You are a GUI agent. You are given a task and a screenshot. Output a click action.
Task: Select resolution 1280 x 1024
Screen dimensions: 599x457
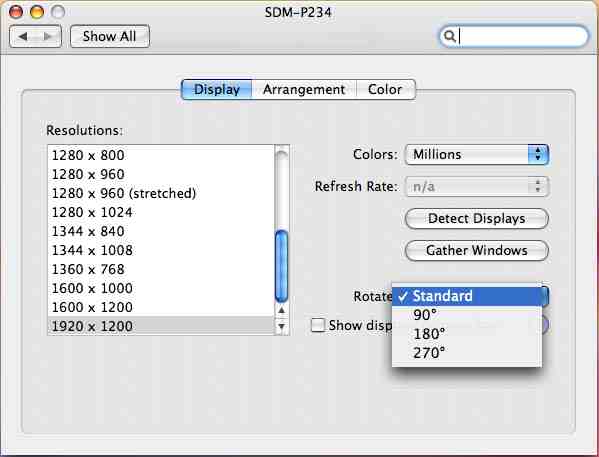click(x=161, y=212)
